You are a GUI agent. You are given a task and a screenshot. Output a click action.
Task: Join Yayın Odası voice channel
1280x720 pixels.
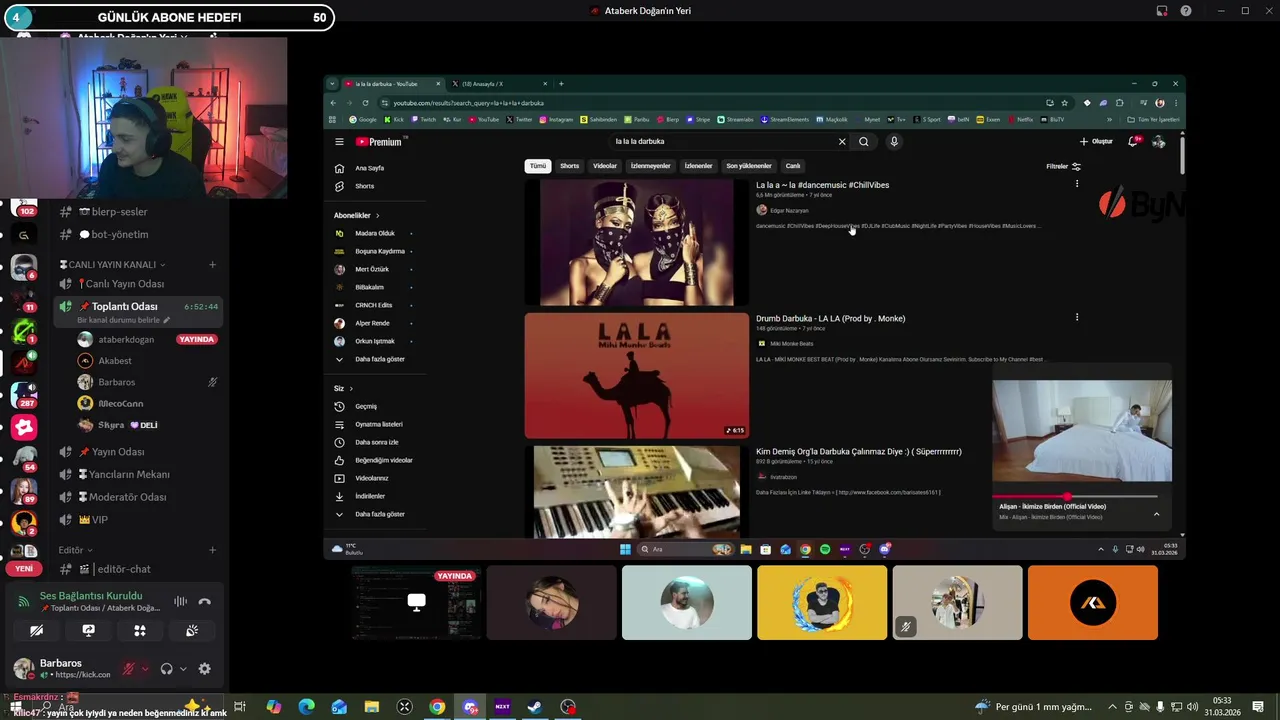(x=118, y=452)
